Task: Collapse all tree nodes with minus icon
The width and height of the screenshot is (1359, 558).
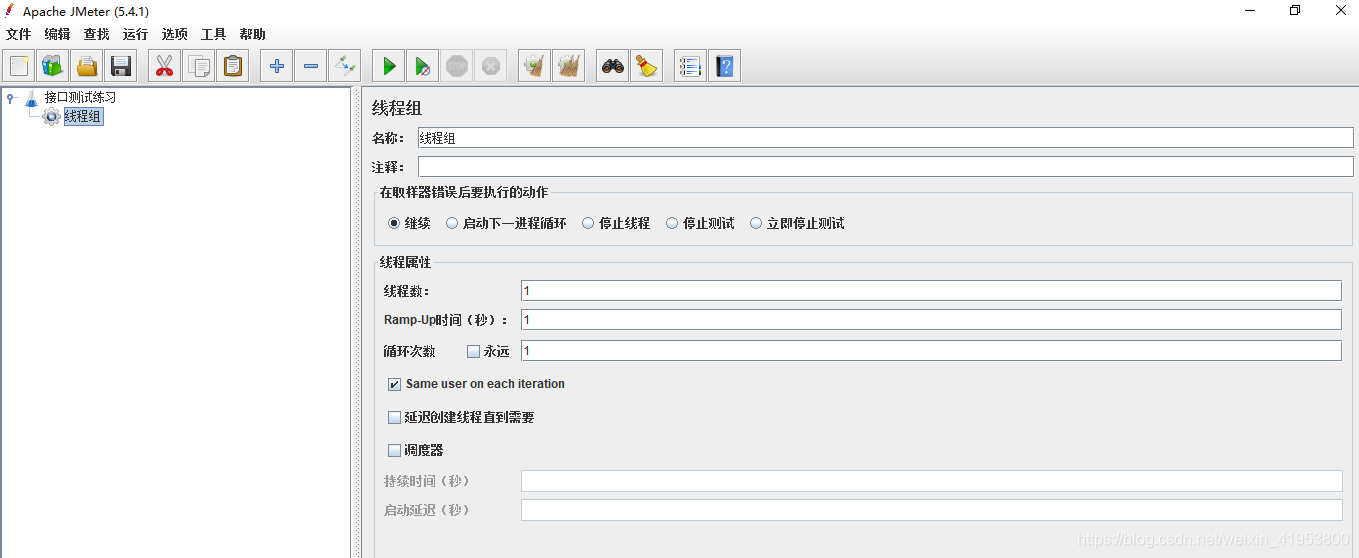Action: [311, 66]
